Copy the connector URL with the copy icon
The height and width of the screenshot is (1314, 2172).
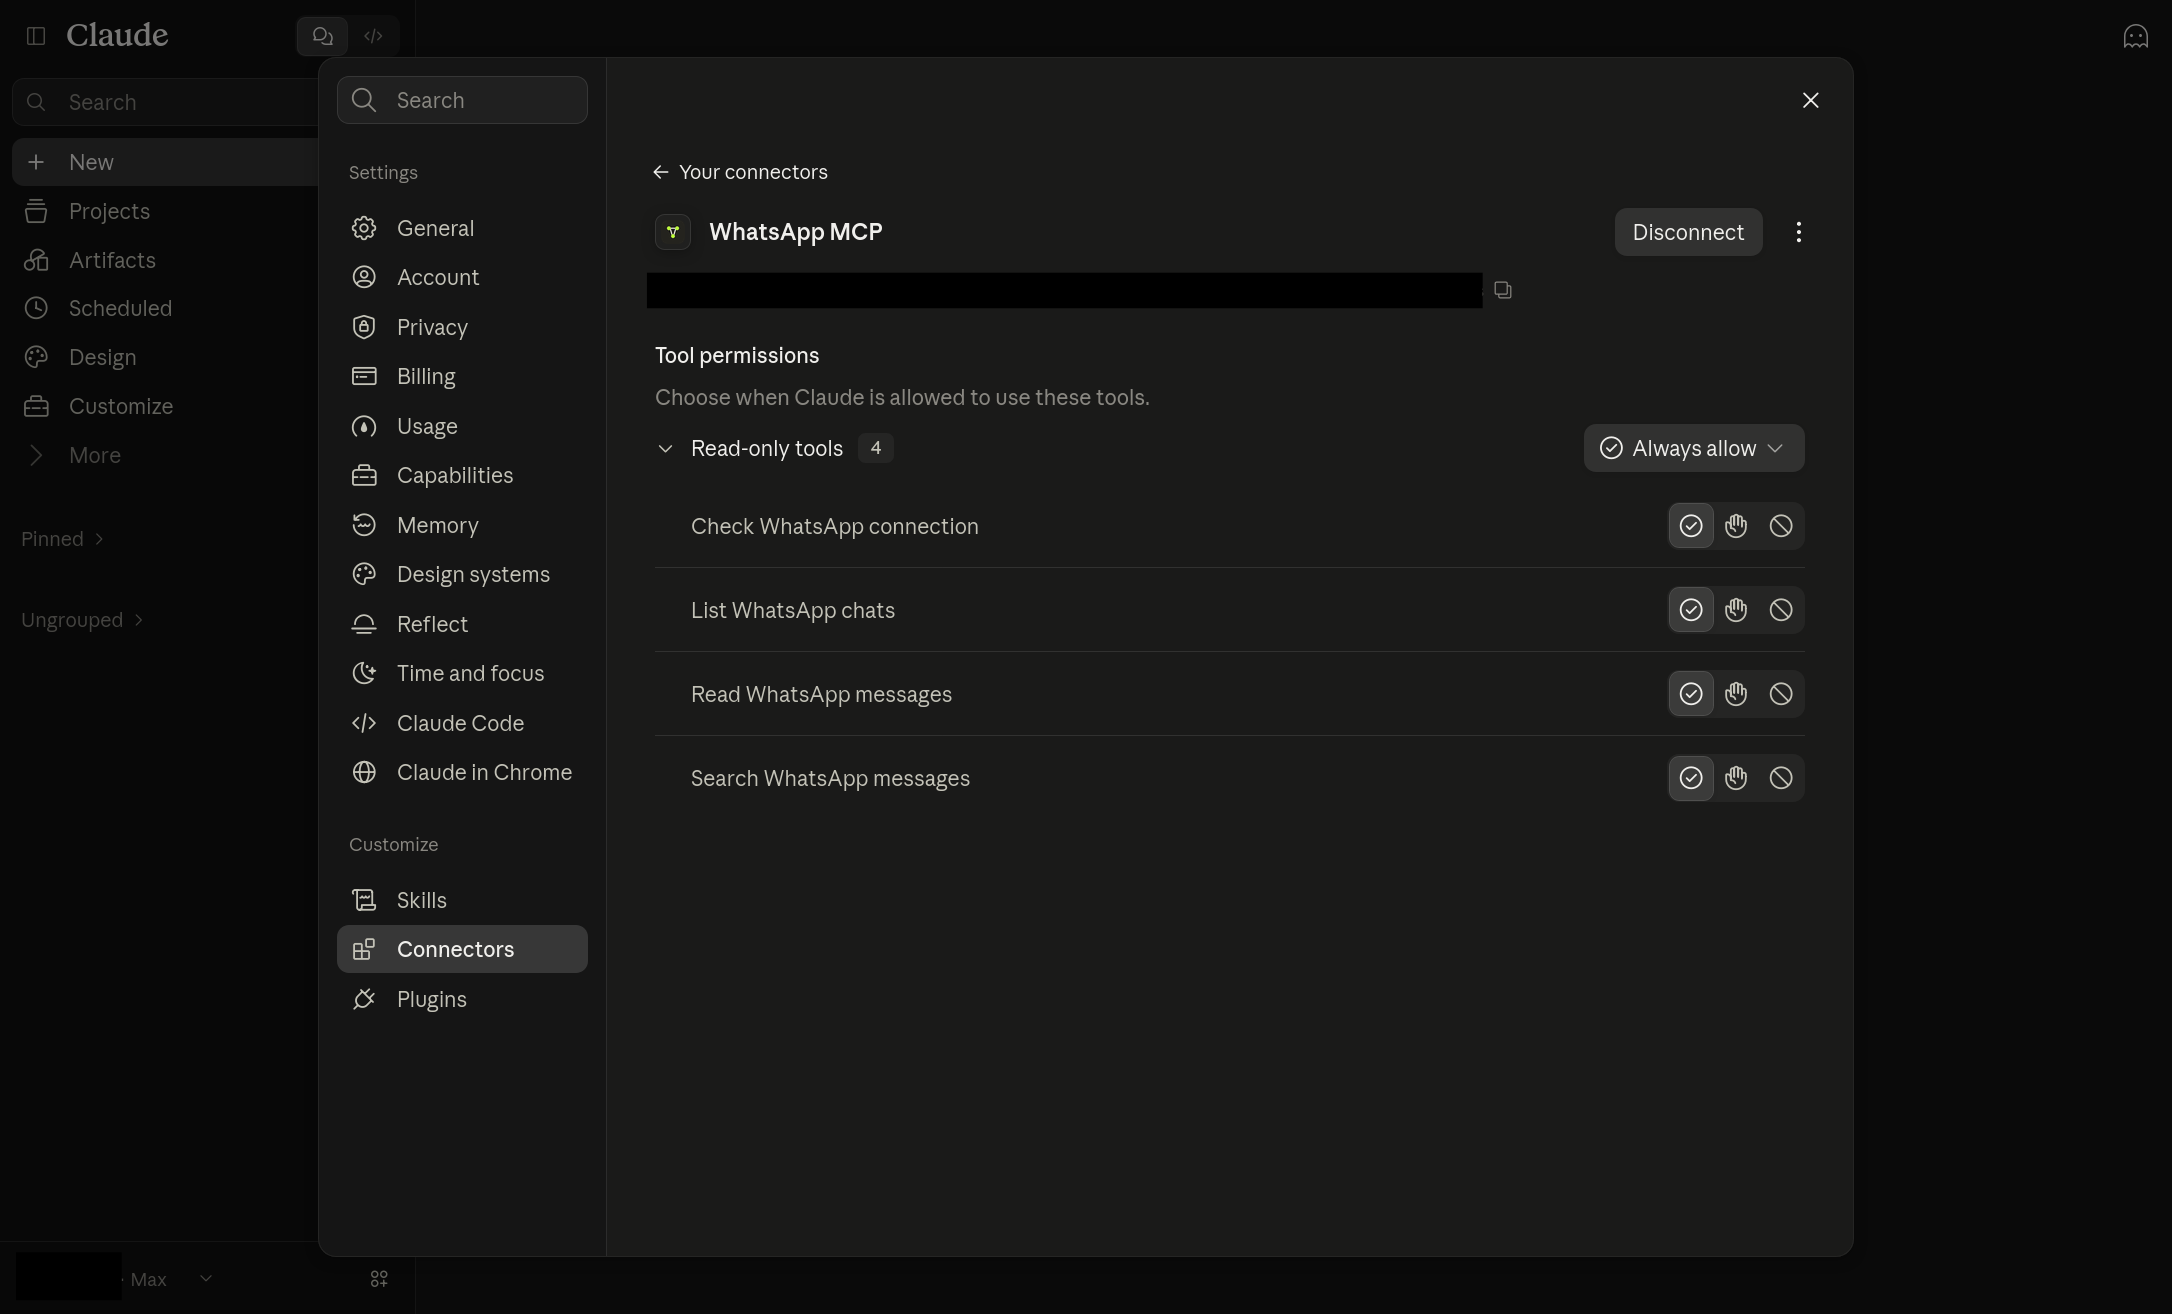point(1502,290)
